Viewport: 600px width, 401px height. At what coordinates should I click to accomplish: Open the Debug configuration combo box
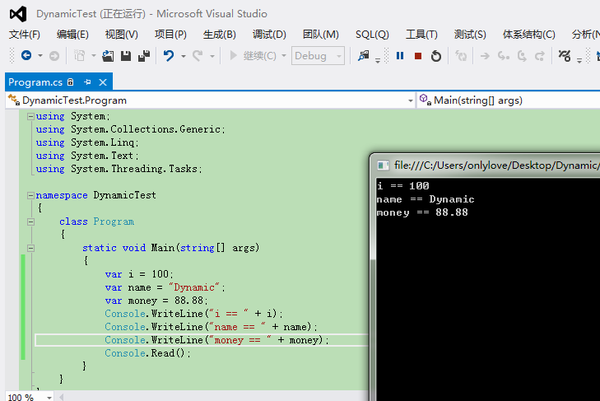click(x=318, y=56)
